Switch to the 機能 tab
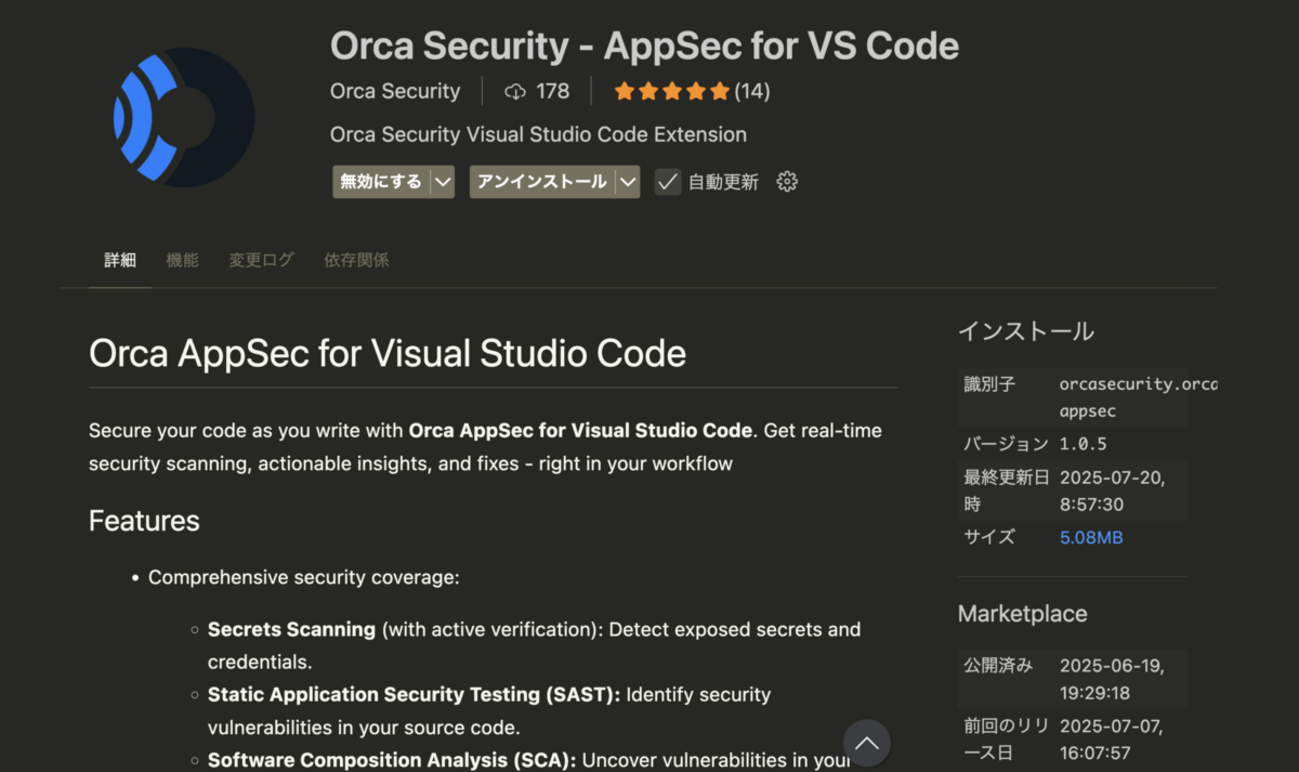1299x772 pixels. 182,260
